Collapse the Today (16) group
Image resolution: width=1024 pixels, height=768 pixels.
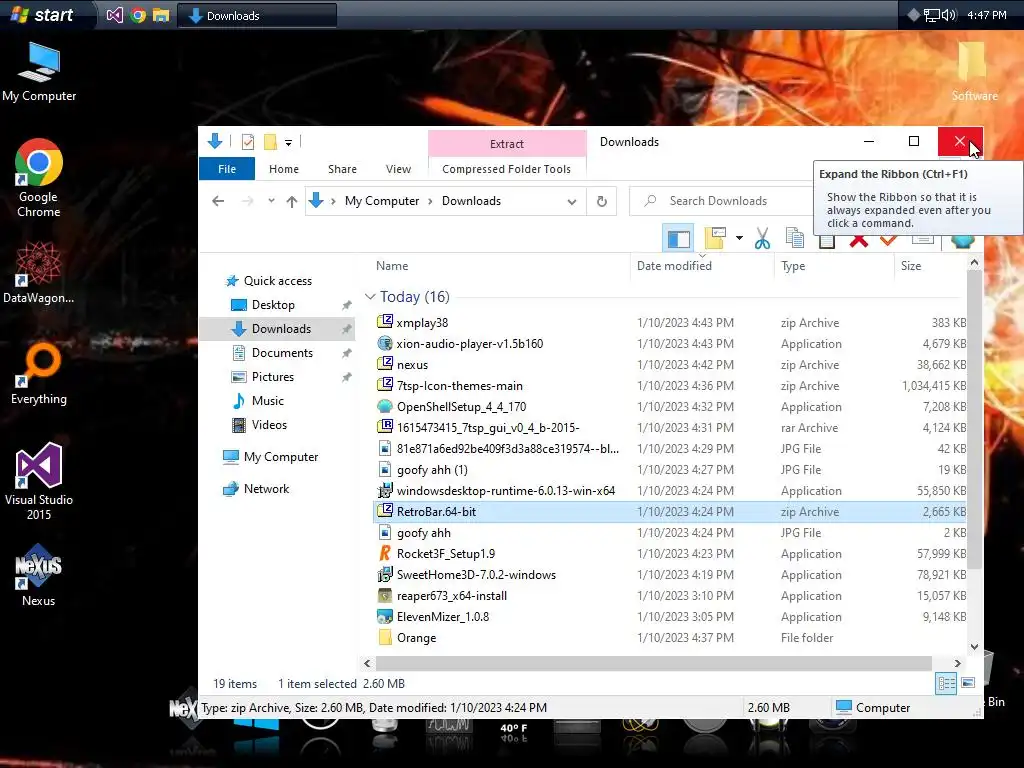coord(370,296)
